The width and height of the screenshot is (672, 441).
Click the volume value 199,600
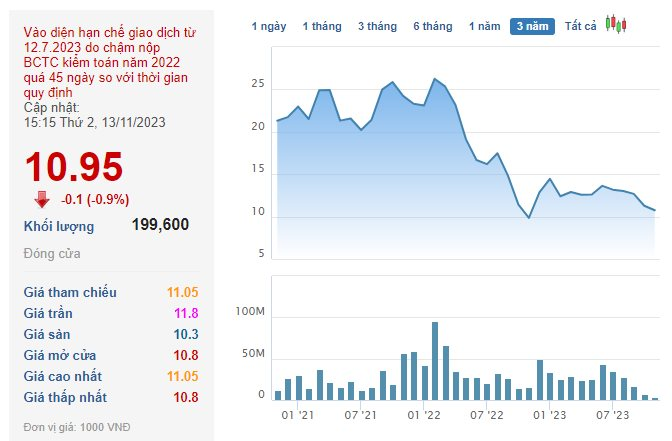tap(160, 225)
